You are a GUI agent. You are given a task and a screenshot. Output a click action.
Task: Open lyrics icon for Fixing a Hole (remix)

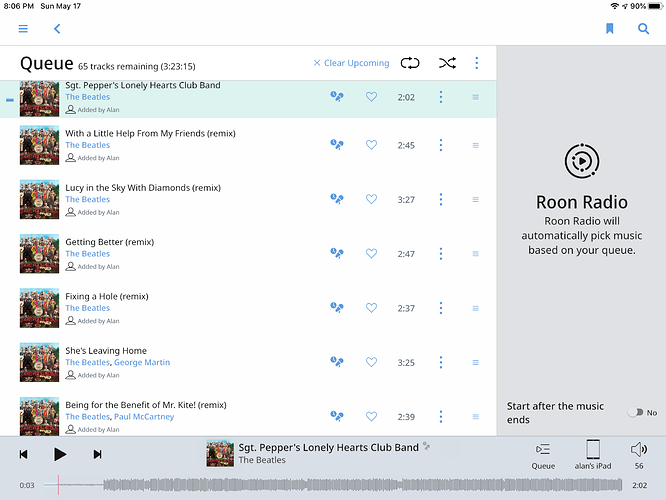[337, 308]
